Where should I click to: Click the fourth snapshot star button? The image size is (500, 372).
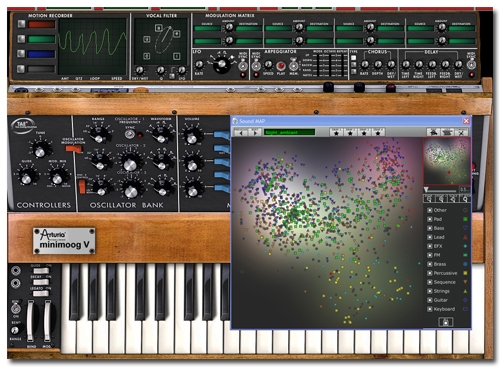pyautogui.click(x=378, y=132)
